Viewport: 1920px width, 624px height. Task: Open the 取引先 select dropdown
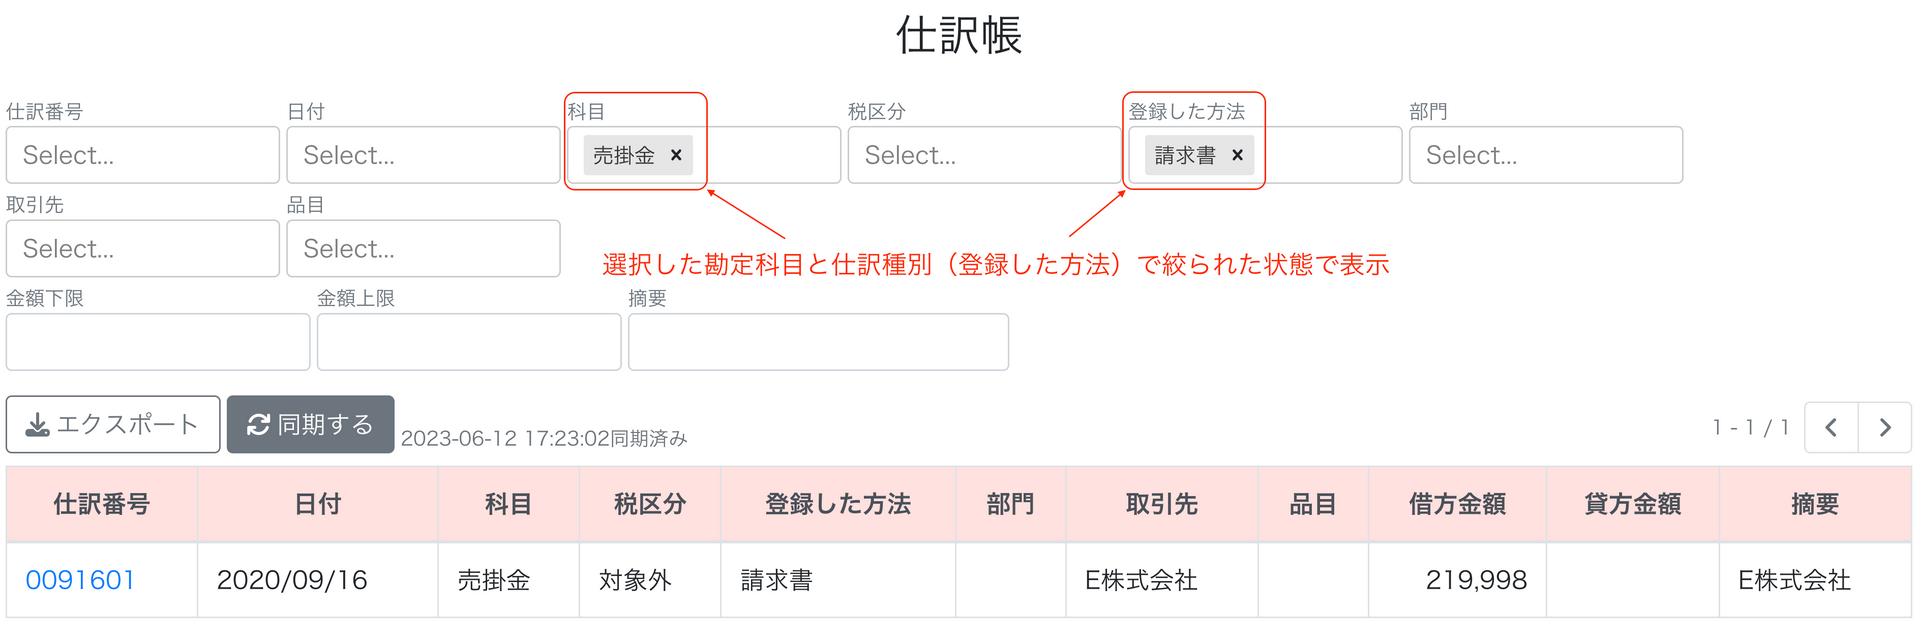[x=143, y=248]
